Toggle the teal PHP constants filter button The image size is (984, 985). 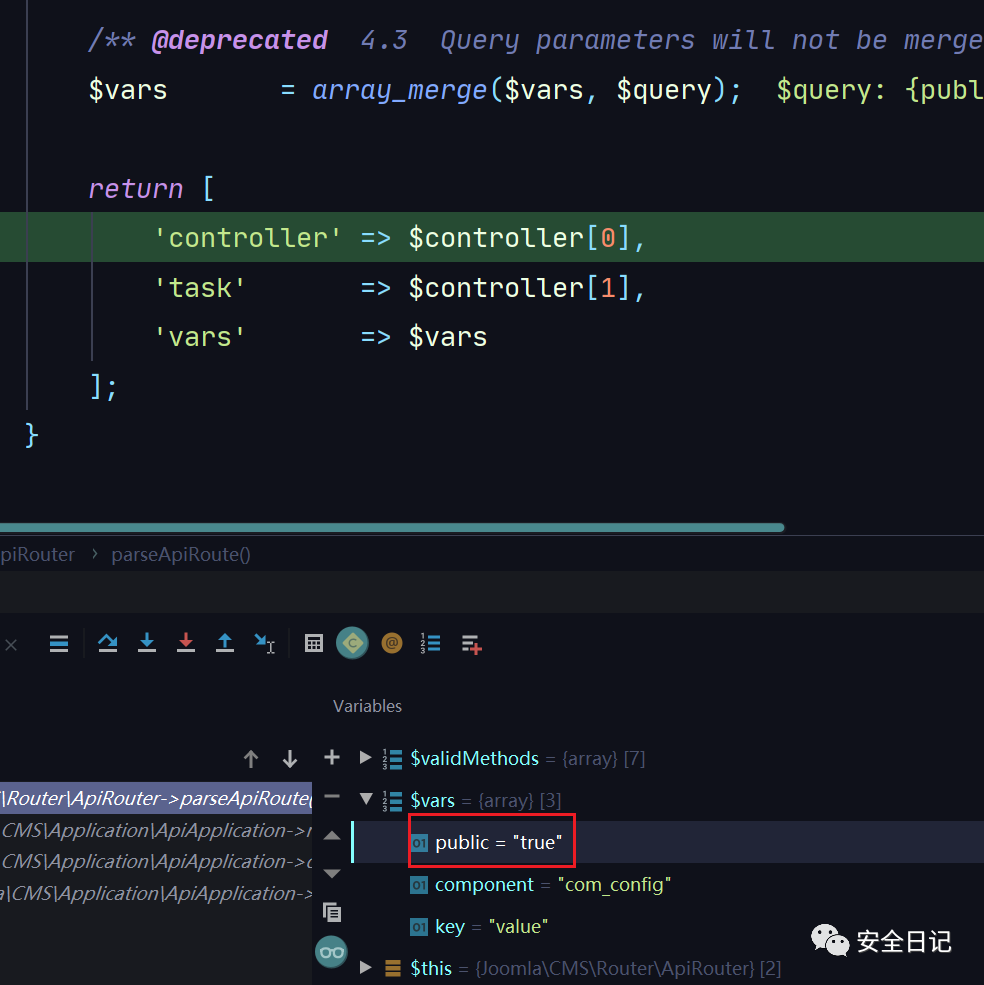pos(352,644)
